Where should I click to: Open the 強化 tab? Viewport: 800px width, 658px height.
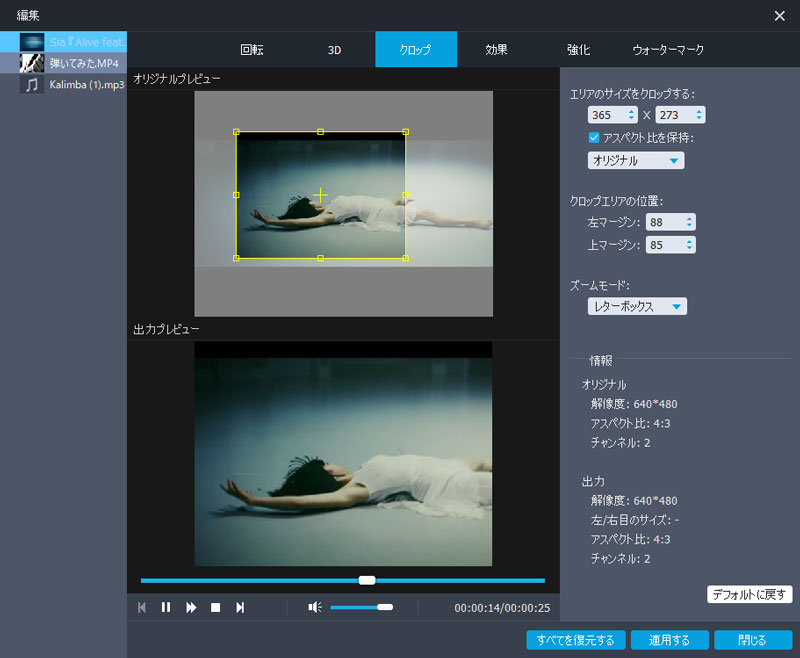point(578,49)
